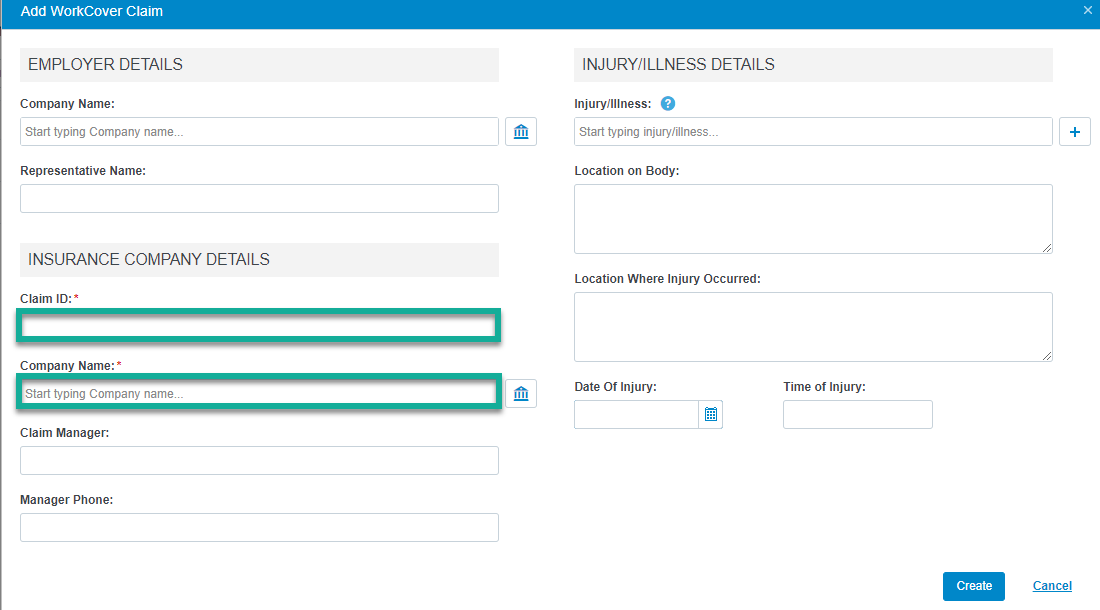Click the Location on Body text area
1100x610 pixels.
[x=813, y=219]
